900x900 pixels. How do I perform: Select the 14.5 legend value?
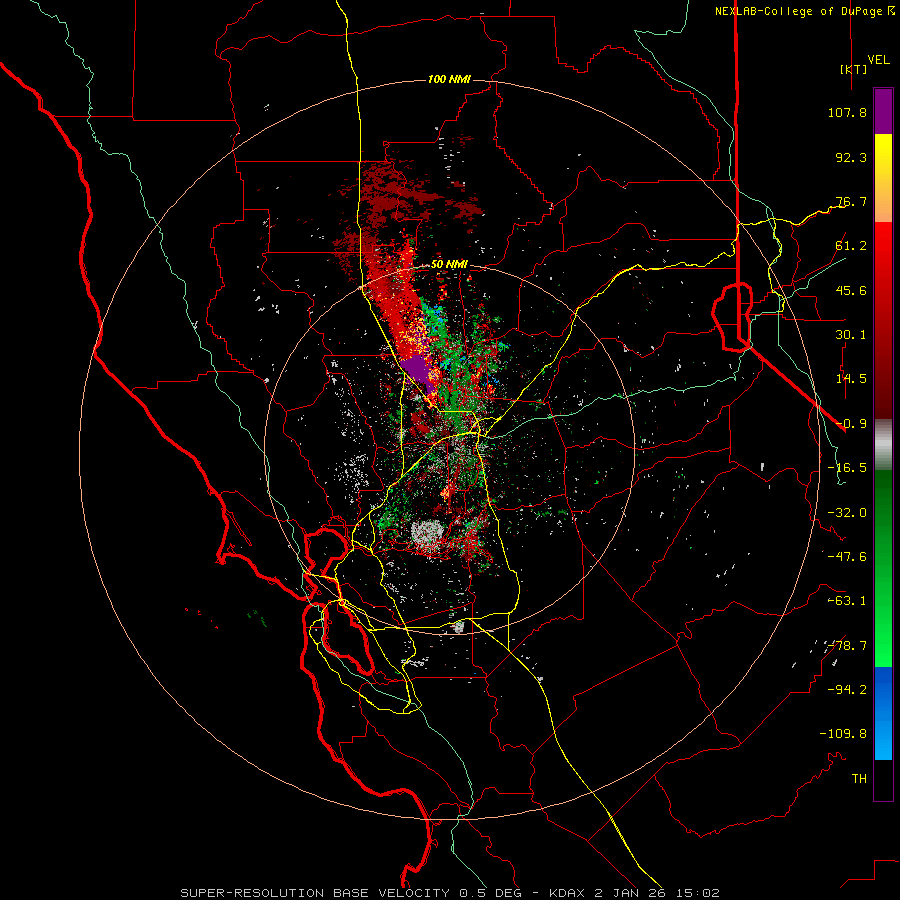[851, 379]
